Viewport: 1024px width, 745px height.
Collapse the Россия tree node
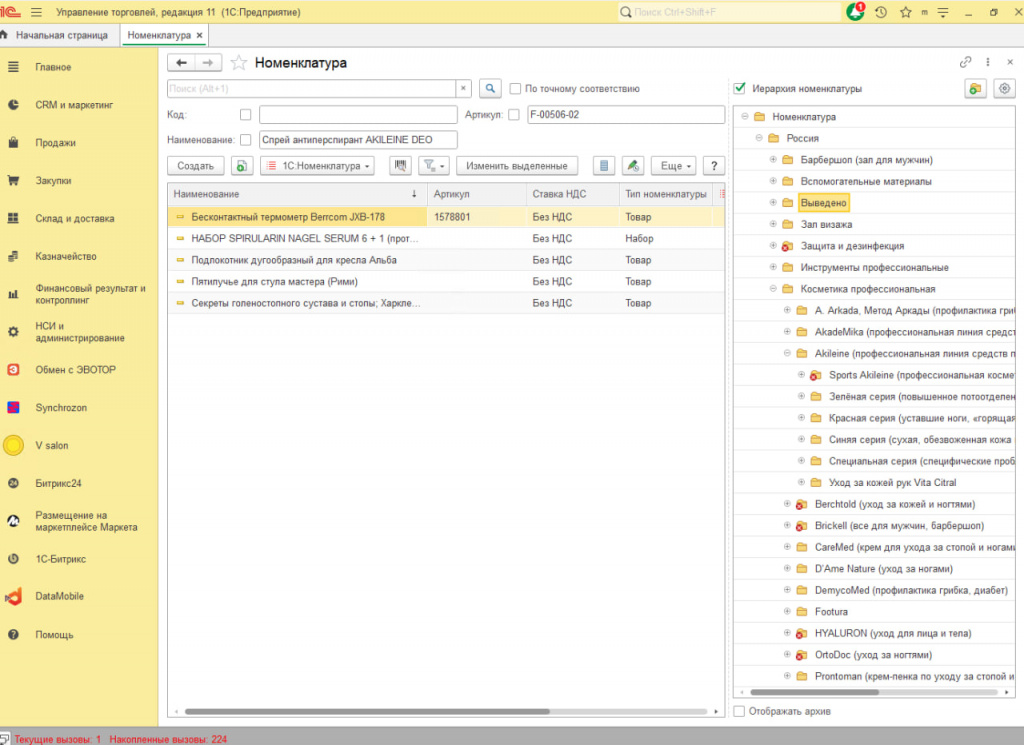(759, 138)
